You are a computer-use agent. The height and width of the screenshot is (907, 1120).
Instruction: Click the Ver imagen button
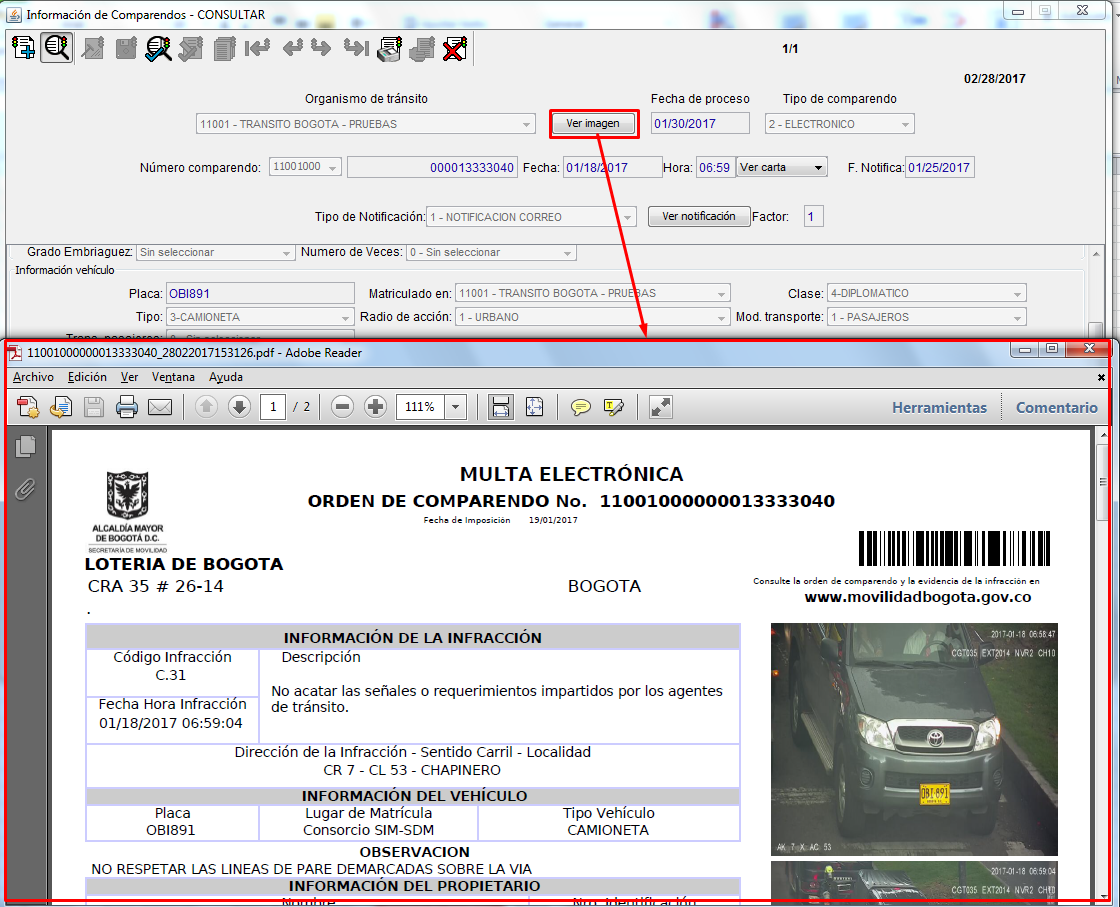tap(593, 124)
